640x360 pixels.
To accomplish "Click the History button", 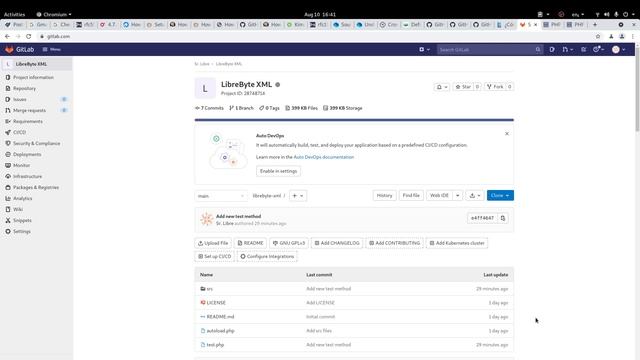I will point(384,196).
